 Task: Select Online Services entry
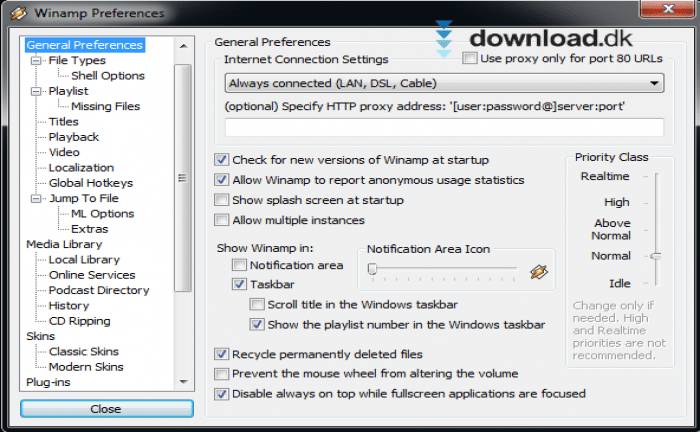[x=92, y=275]
